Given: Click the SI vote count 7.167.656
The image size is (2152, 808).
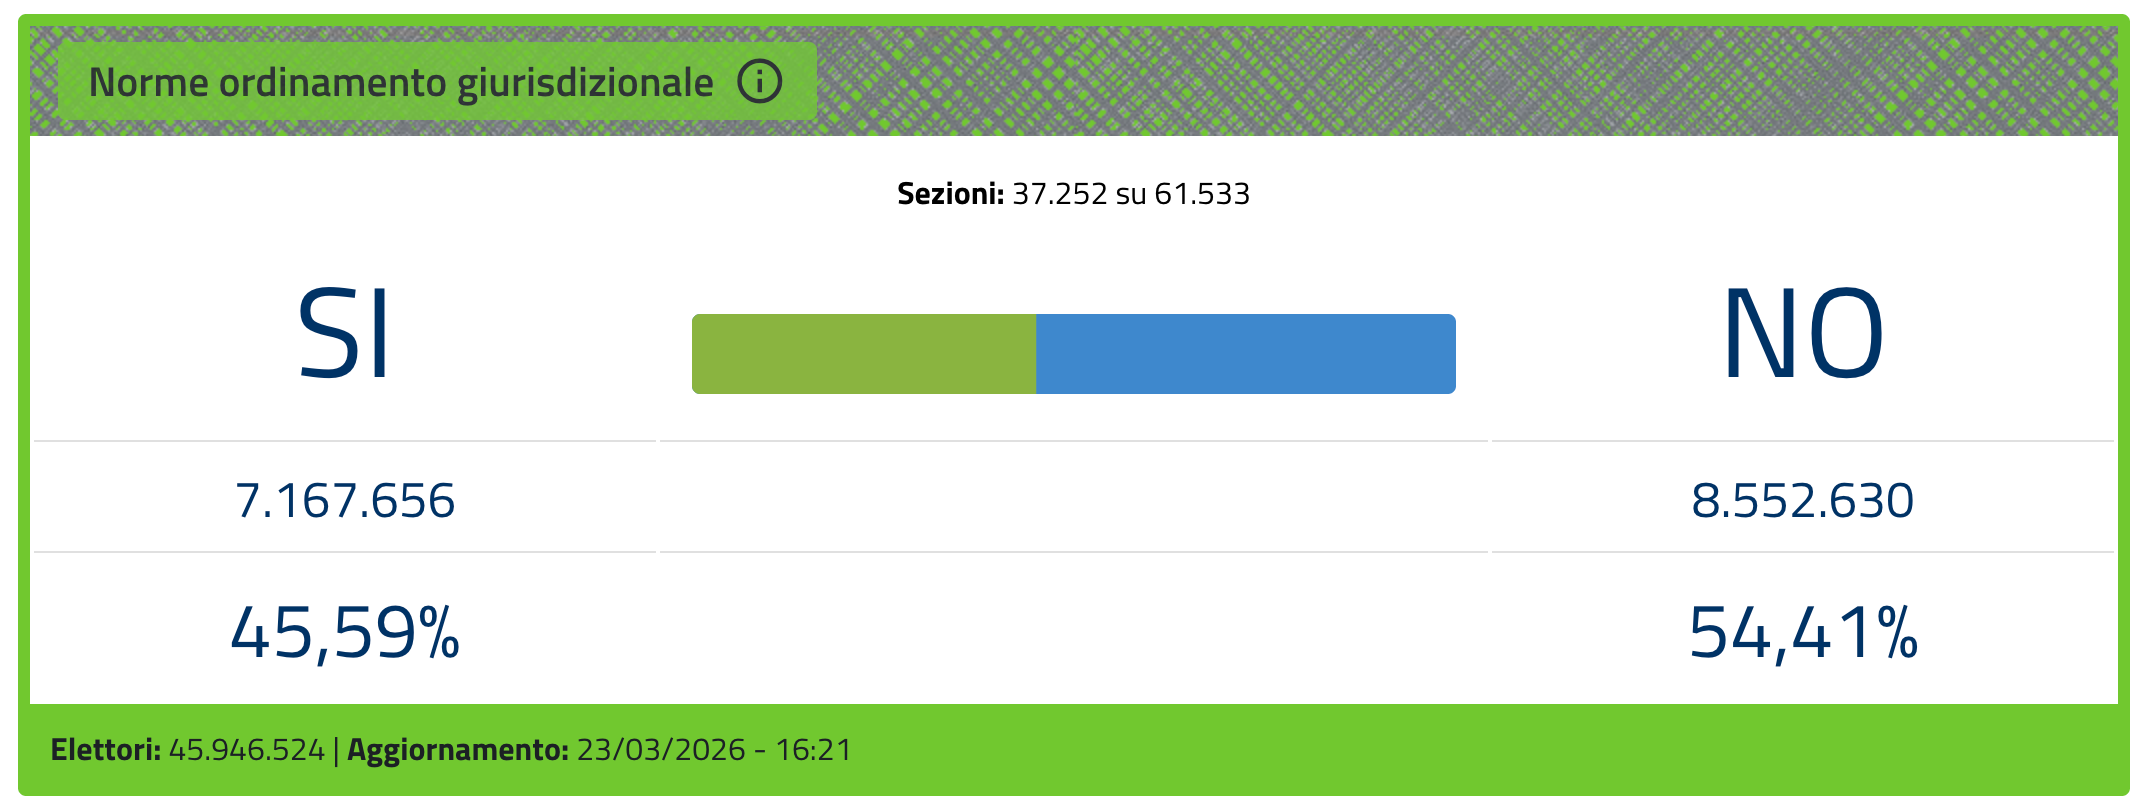Looking at the screenshot, I should tap(344, 500).
